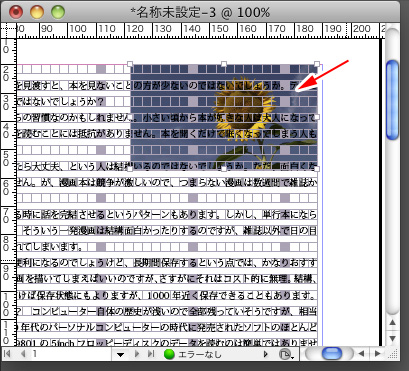409x371 pixels.
Task: Click the horizontal ruler at 150 mark
Action: click(x=220, y=29)
